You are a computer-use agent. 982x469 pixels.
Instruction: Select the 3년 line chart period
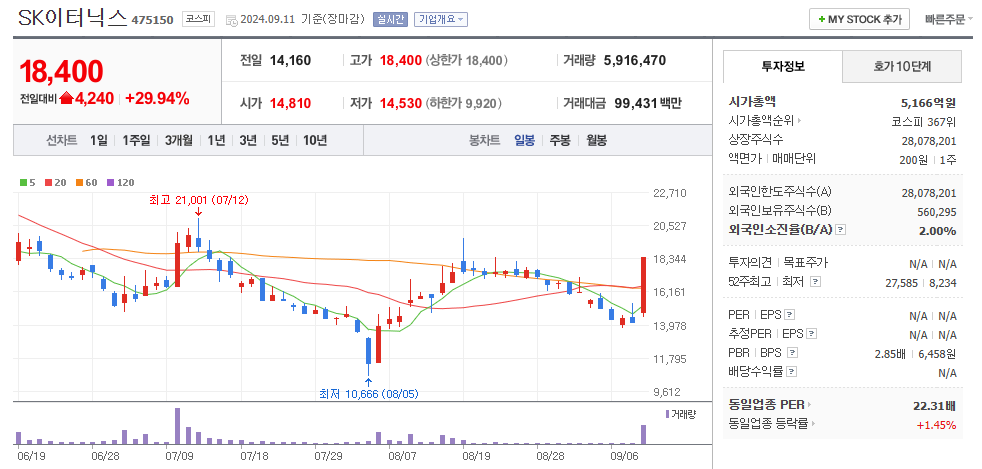point(248,140)
